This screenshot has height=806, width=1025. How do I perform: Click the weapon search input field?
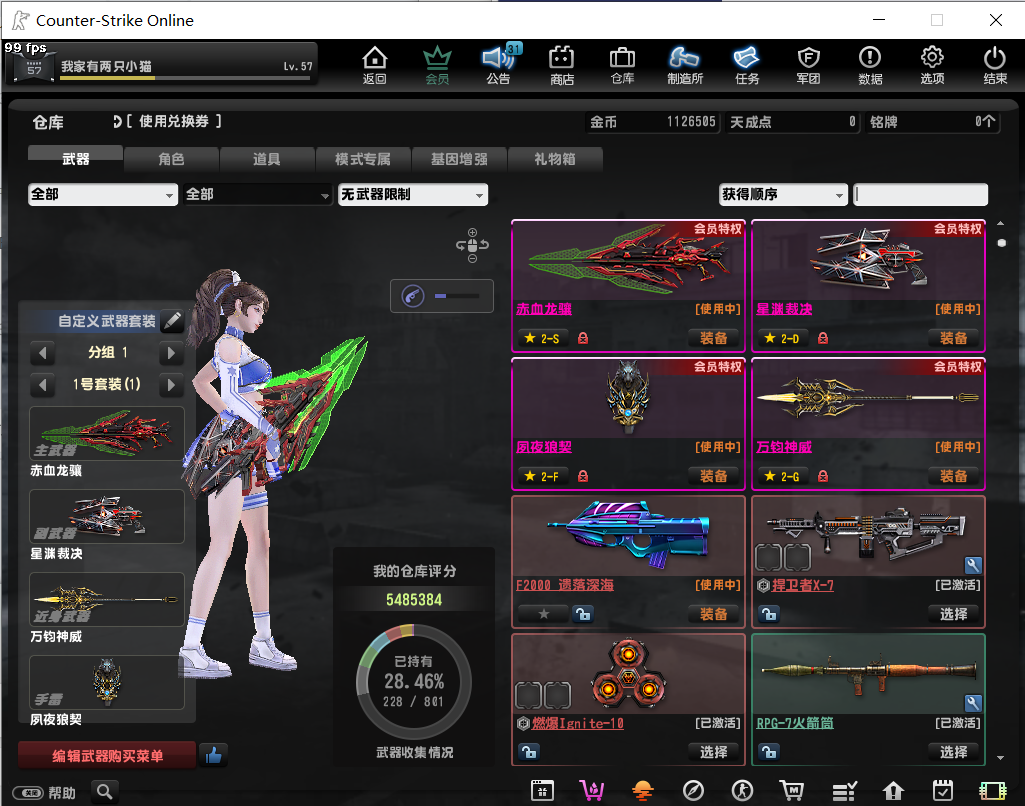[920, 195]
